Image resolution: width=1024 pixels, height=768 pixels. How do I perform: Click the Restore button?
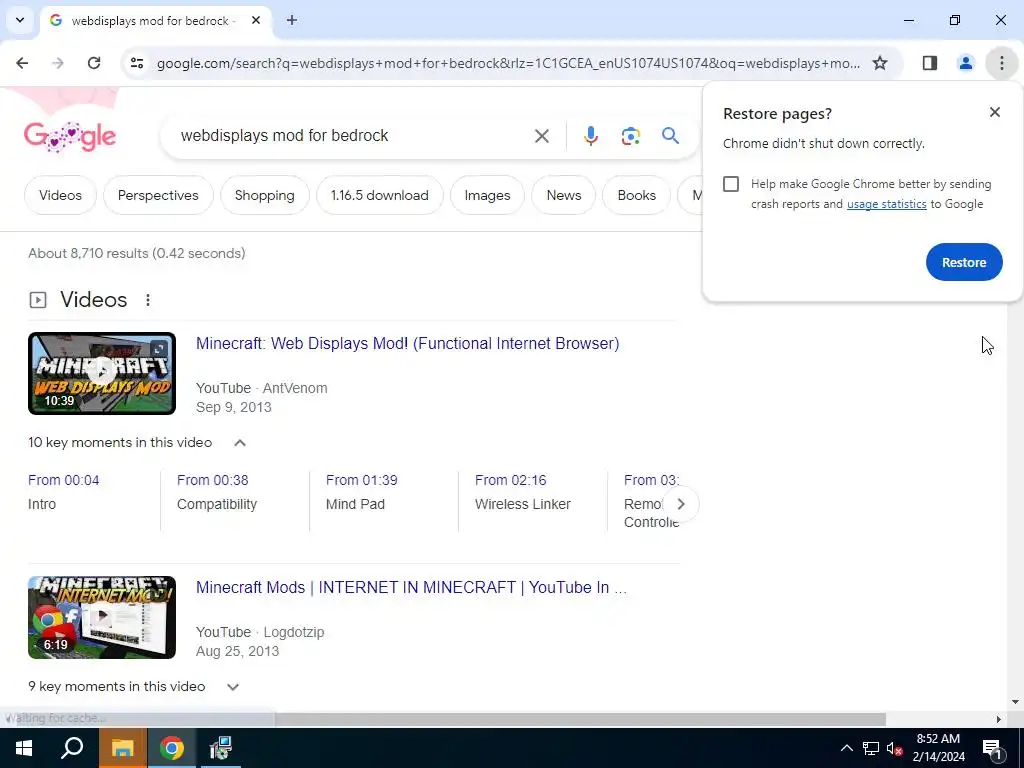click(x=964, y=262)
